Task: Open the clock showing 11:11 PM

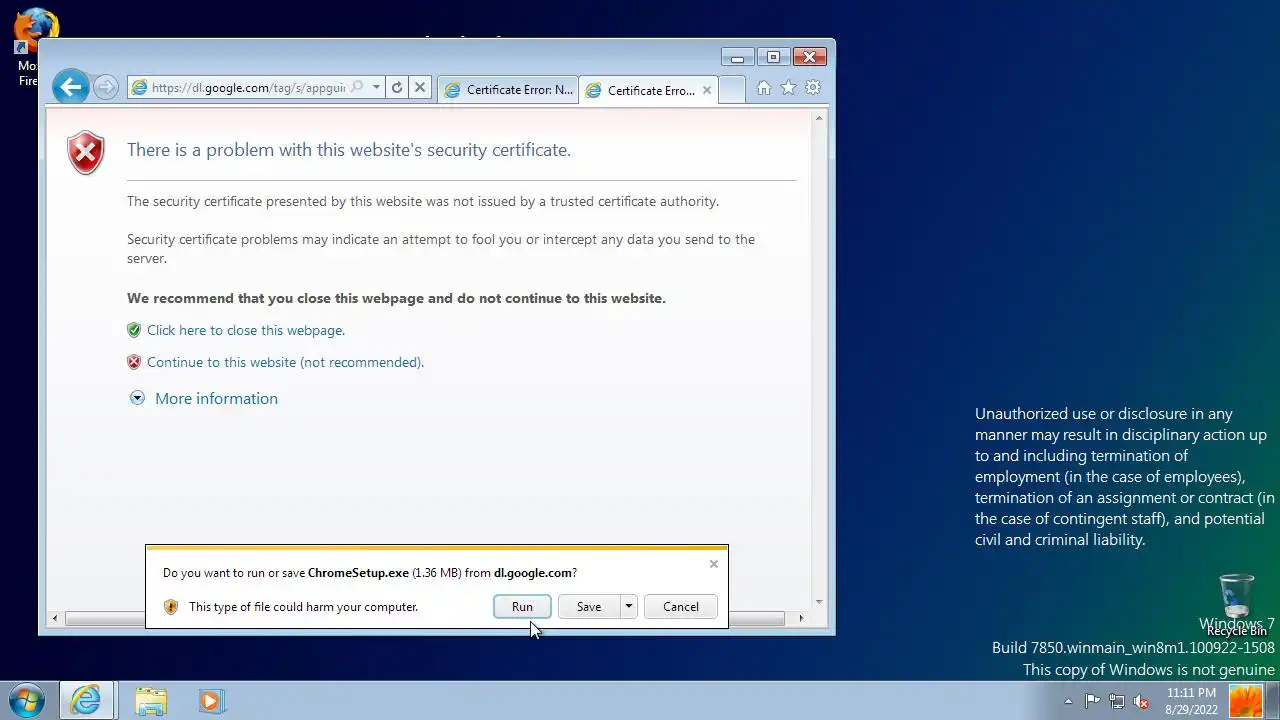Action: click(x=1191, y=701)
